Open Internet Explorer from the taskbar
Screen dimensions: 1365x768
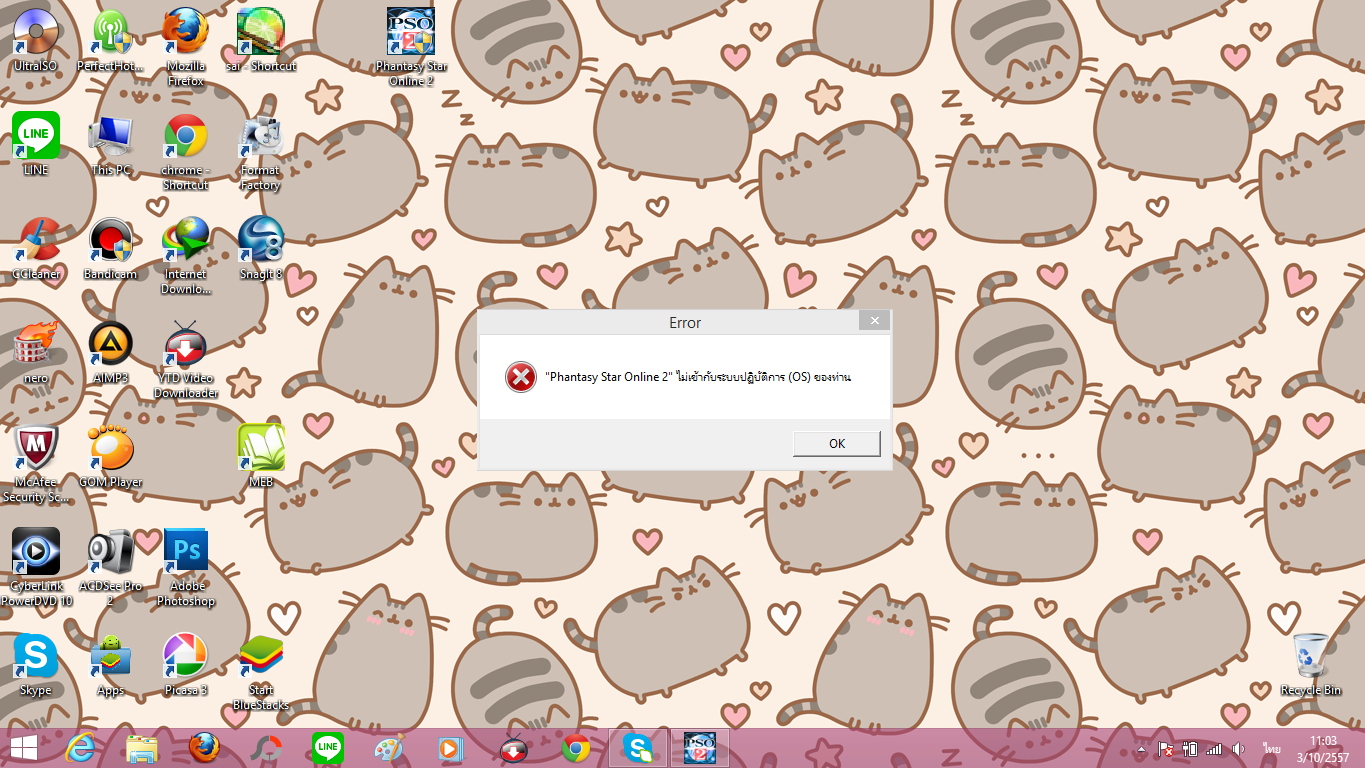point(80,748)
